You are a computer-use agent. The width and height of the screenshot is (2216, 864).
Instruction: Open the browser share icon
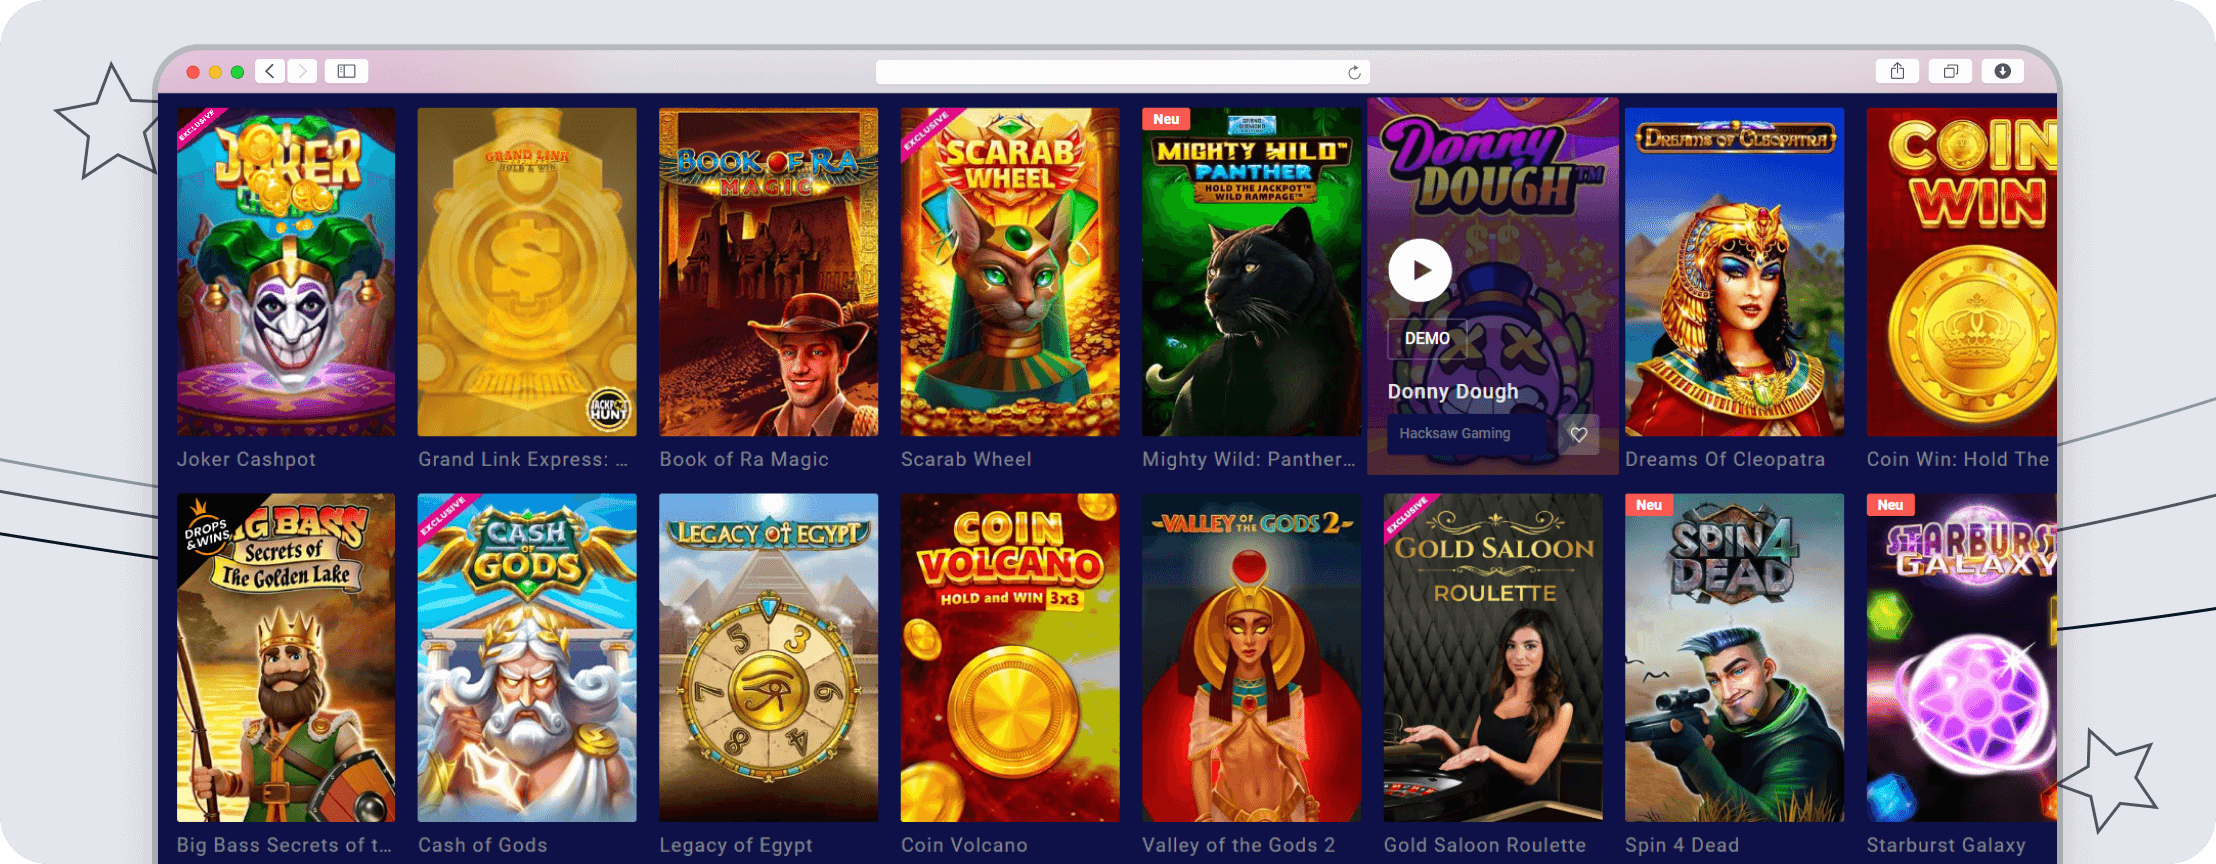pos(1897,71)
